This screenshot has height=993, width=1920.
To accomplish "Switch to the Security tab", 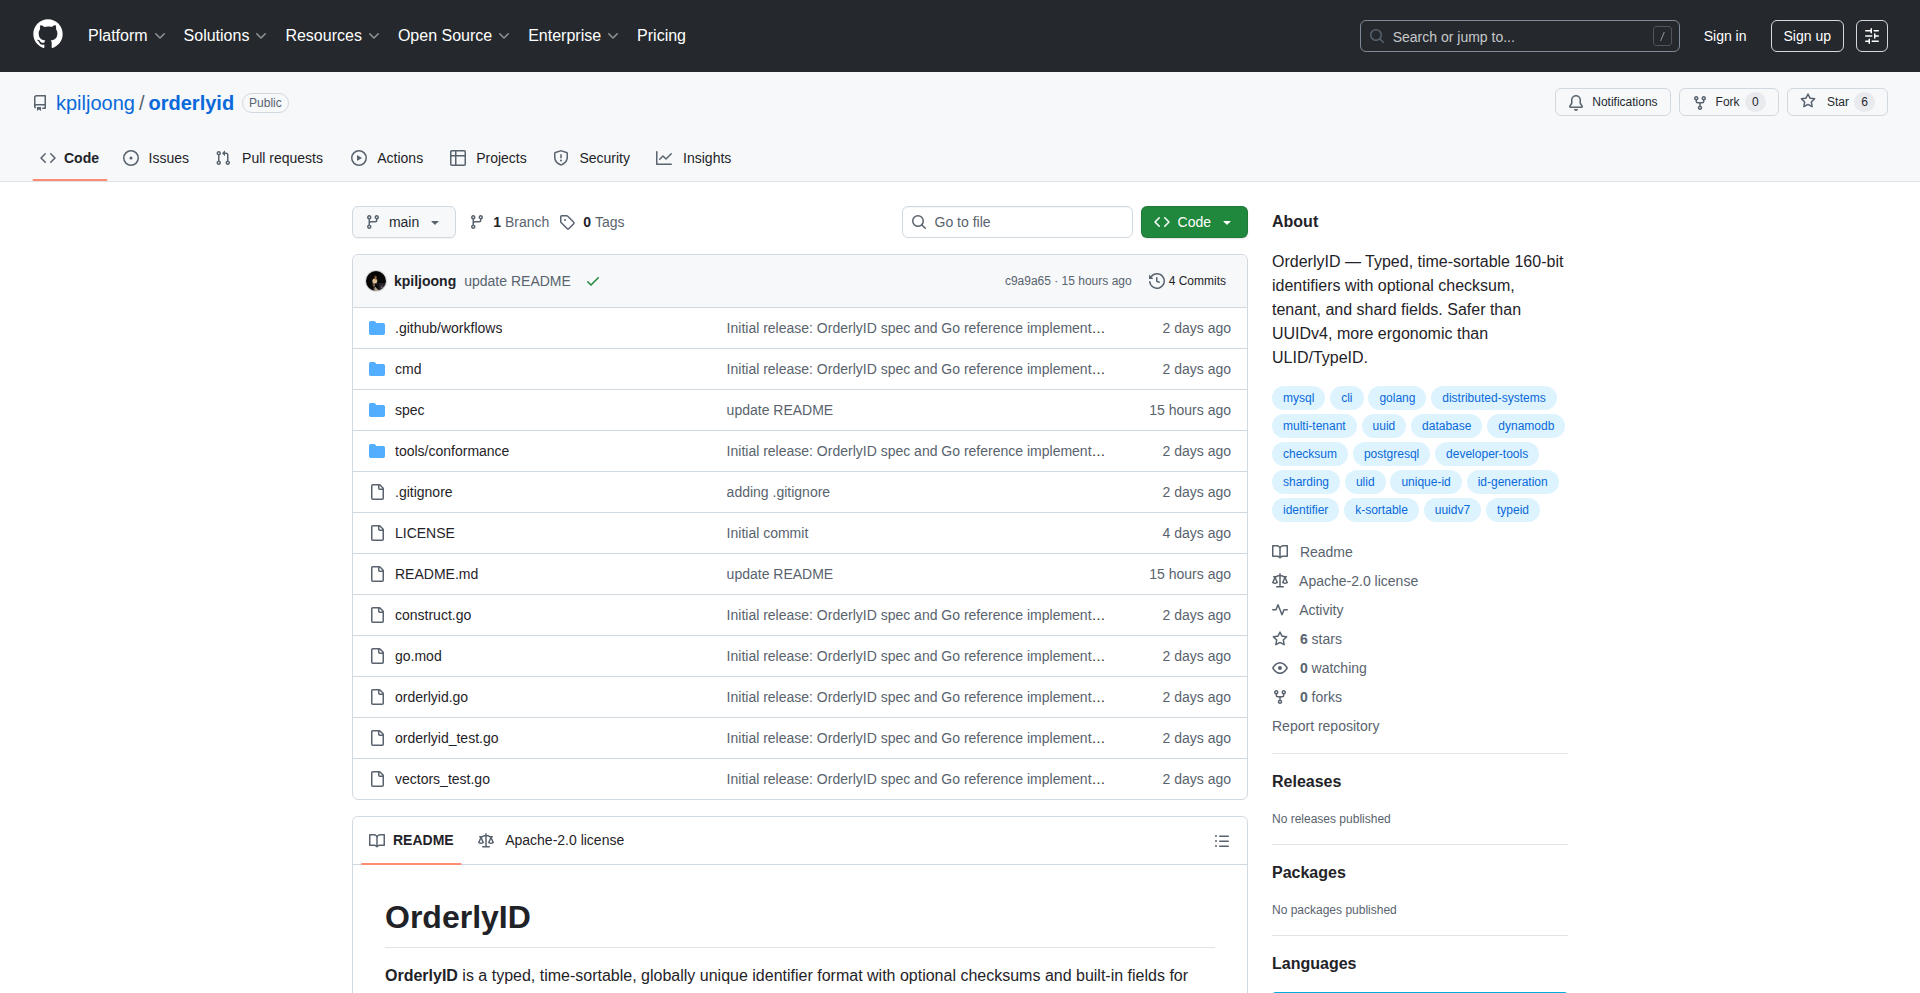I will tap(592, 158).
